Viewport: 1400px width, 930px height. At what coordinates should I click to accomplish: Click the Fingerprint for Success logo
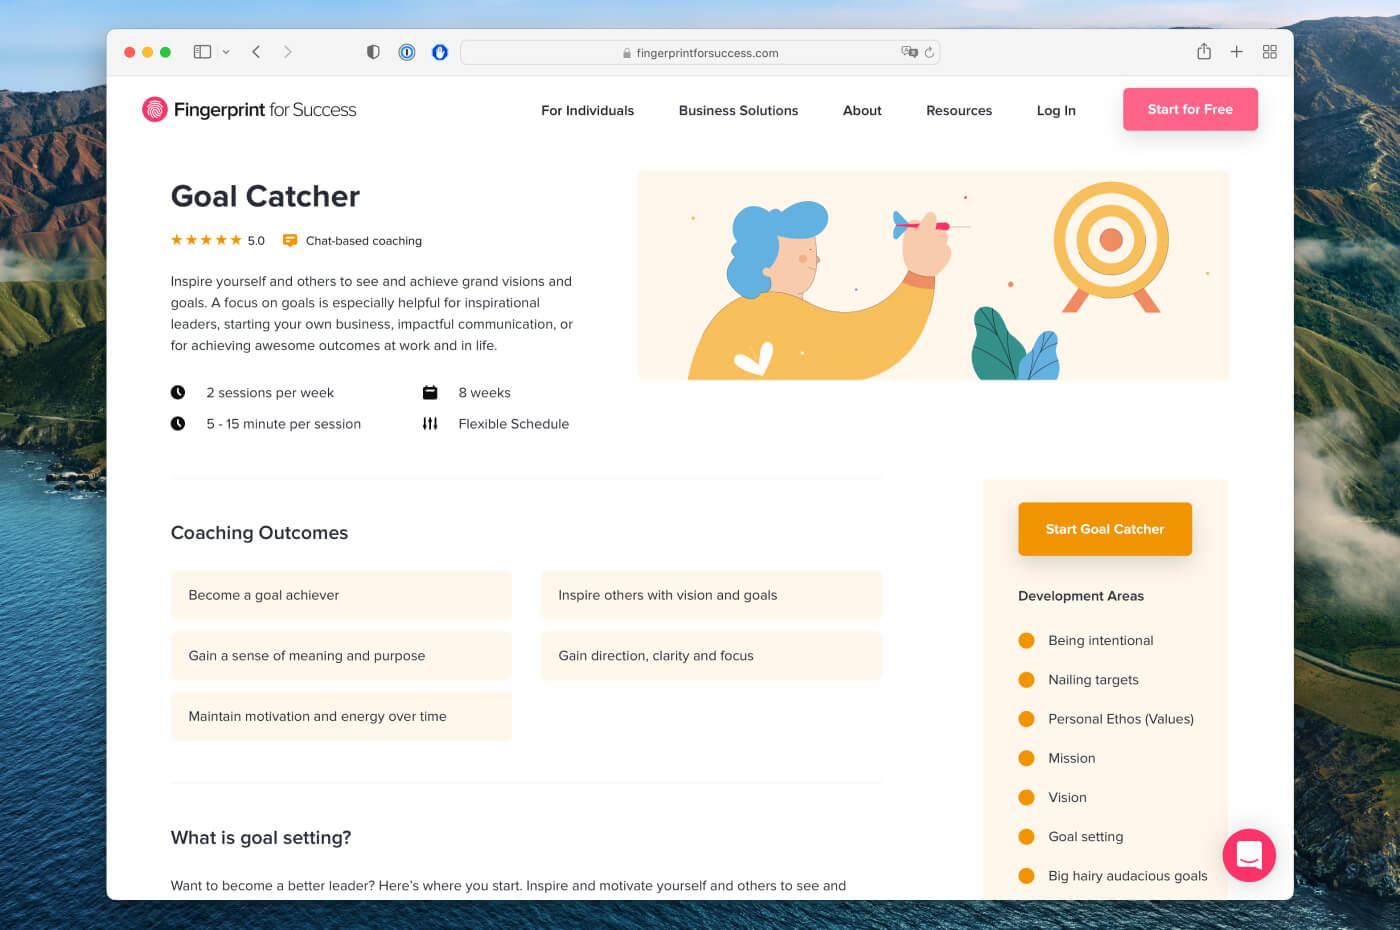pyautogui.click(x=249, y=109)
